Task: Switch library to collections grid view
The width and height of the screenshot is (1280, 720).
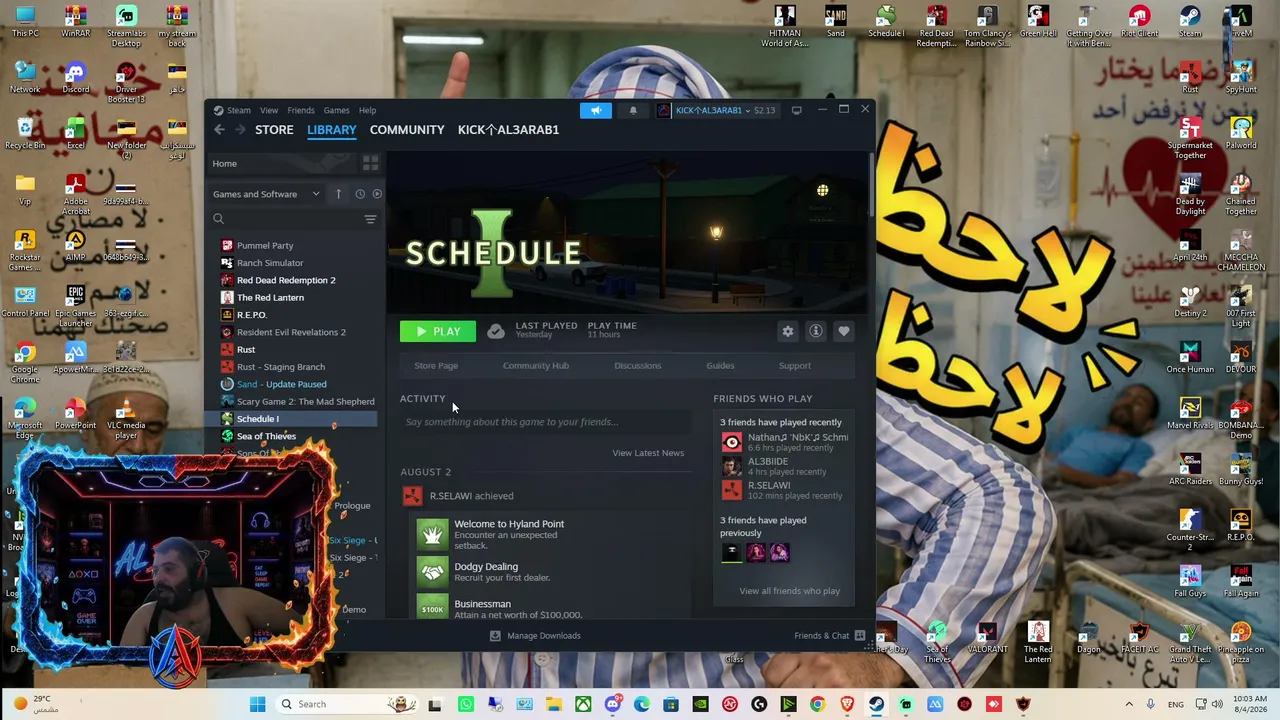Action: [x=370, y=163]
